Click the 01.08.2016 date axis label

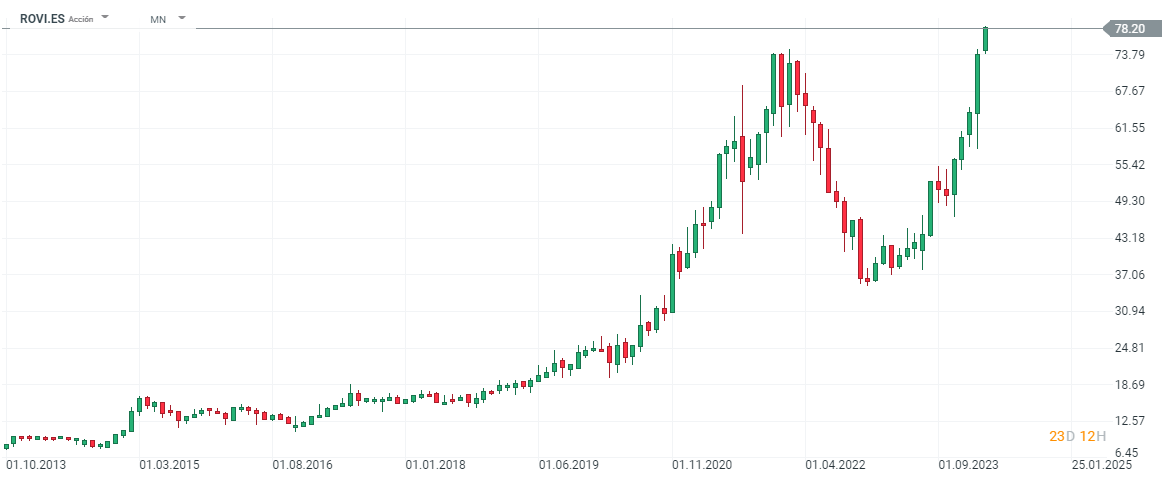pyautogui.click(x=300, y=465)
